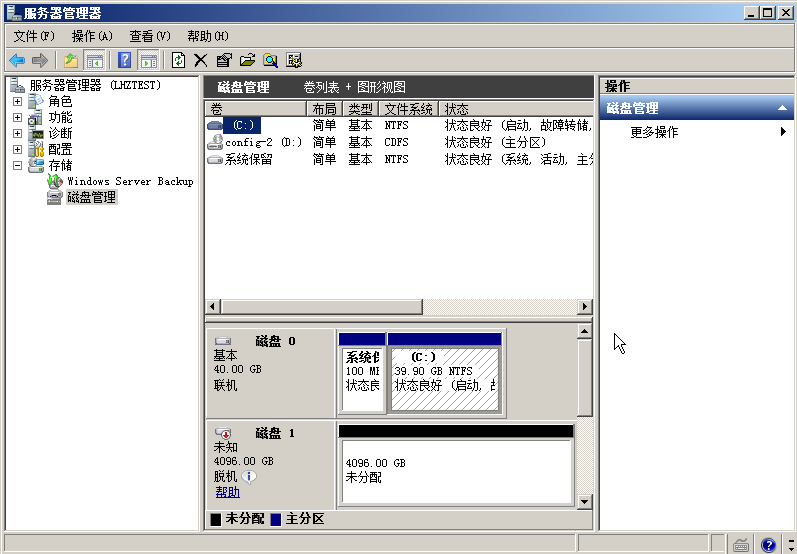
Task: Click the Refresh toolbar icon
Action: coord(178,60)
